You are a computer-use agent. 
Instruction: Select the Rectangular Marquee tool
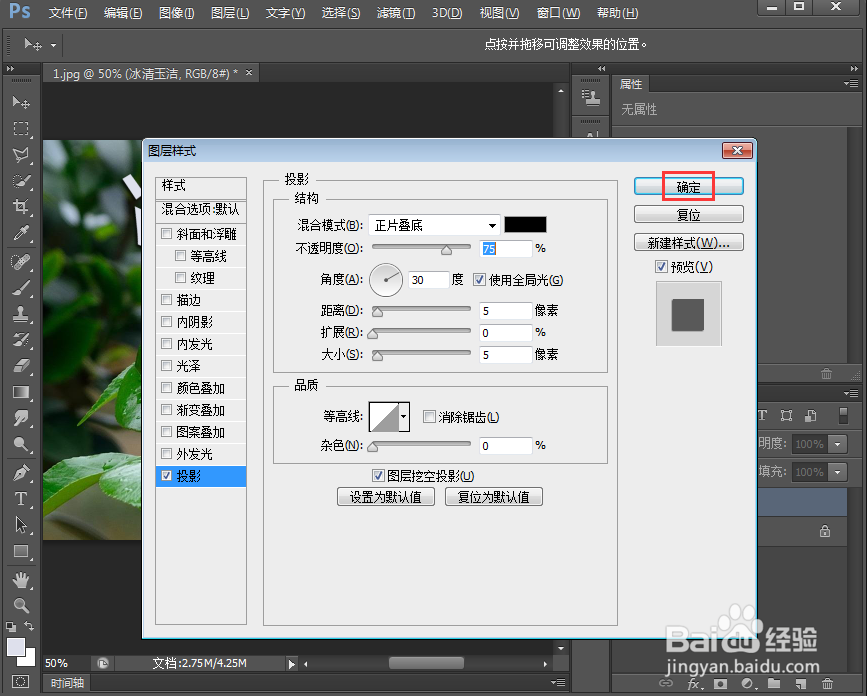(21, 129)
